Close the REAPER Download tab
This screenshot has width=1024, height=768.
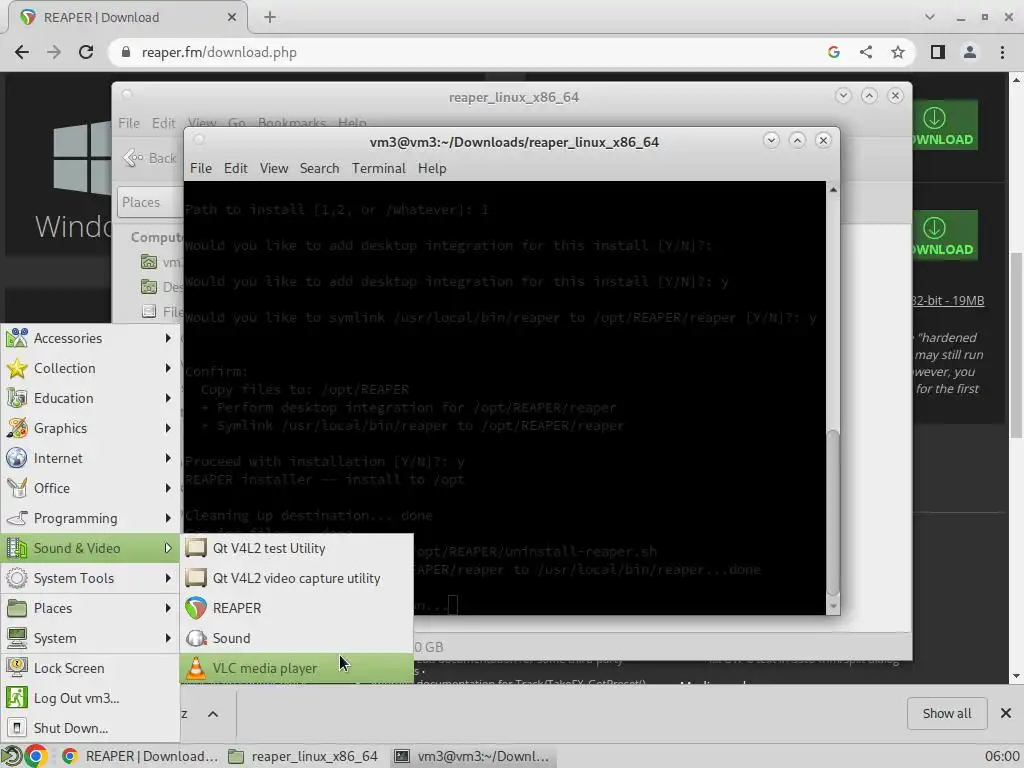coord(232,18)
